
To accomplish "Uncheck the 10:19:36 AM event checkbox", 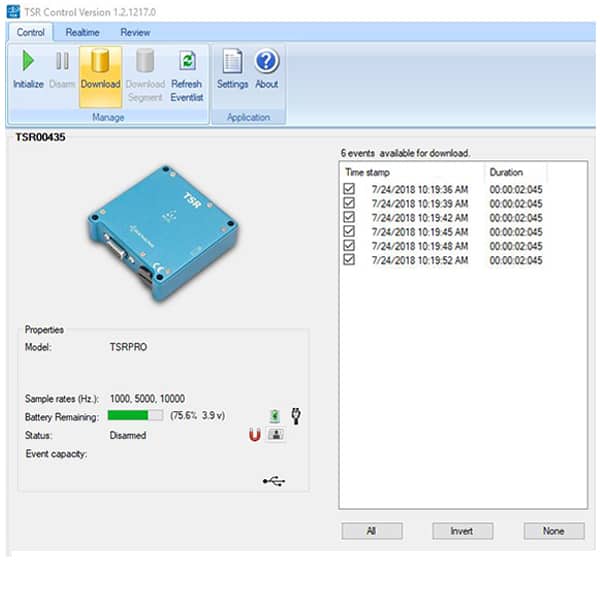I will click(349, 189).
